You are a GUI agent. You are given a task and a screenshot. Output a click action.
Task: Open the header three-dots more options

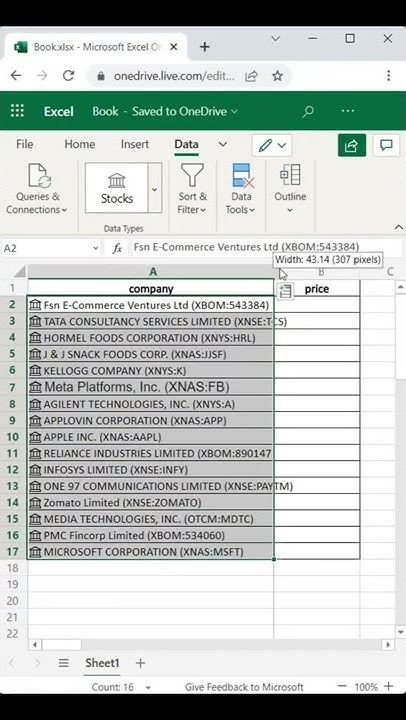click(348, 111)
